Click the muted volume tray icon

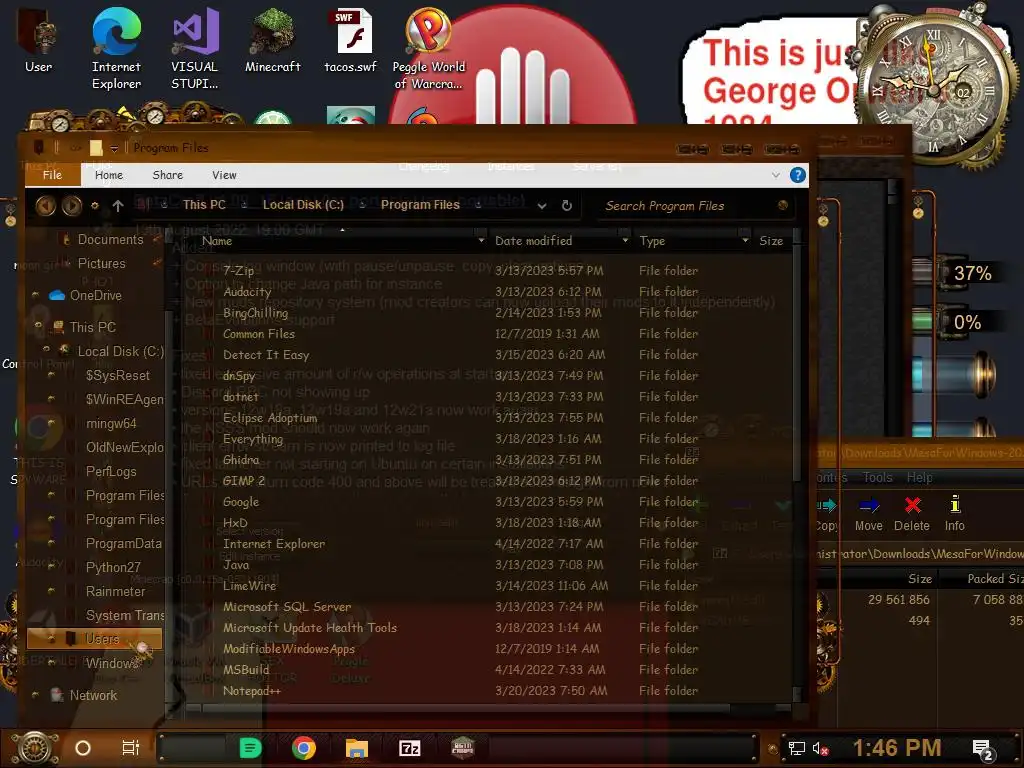pyautogui.click(x=821, y=748)
